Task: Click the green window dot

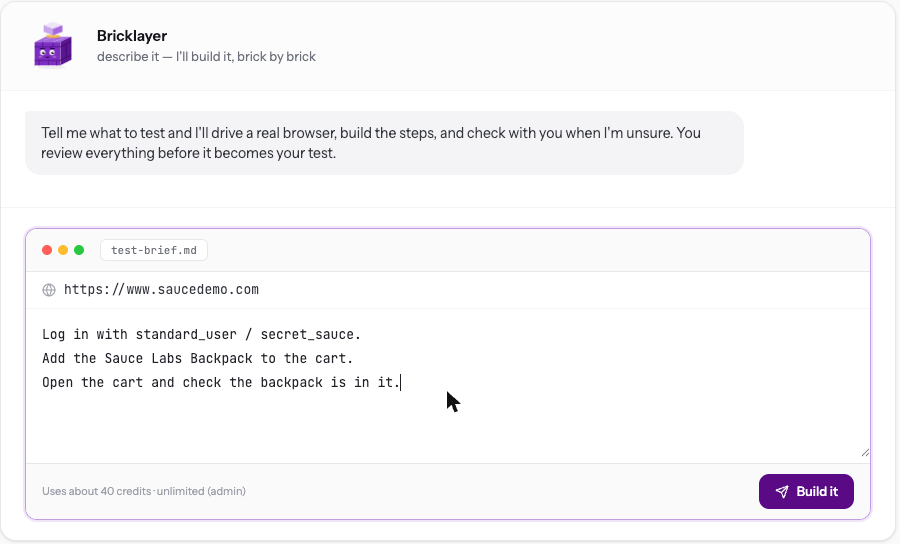Action: coord(79,250)
